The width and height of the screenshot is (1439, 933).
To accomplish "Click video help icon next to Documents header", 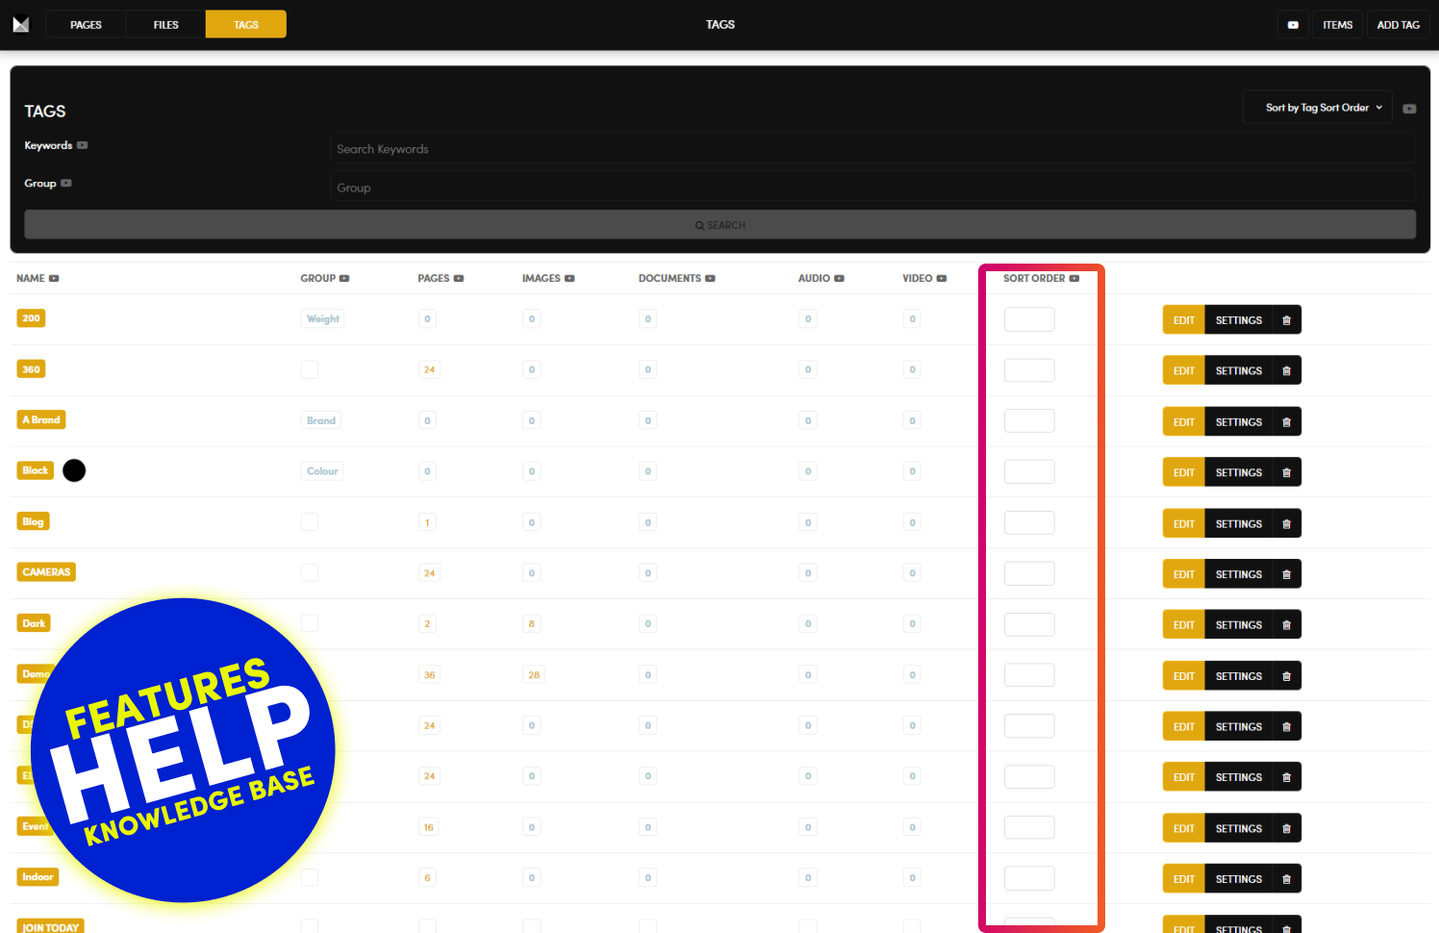I will pyautogui.click(x=710, y=278).
